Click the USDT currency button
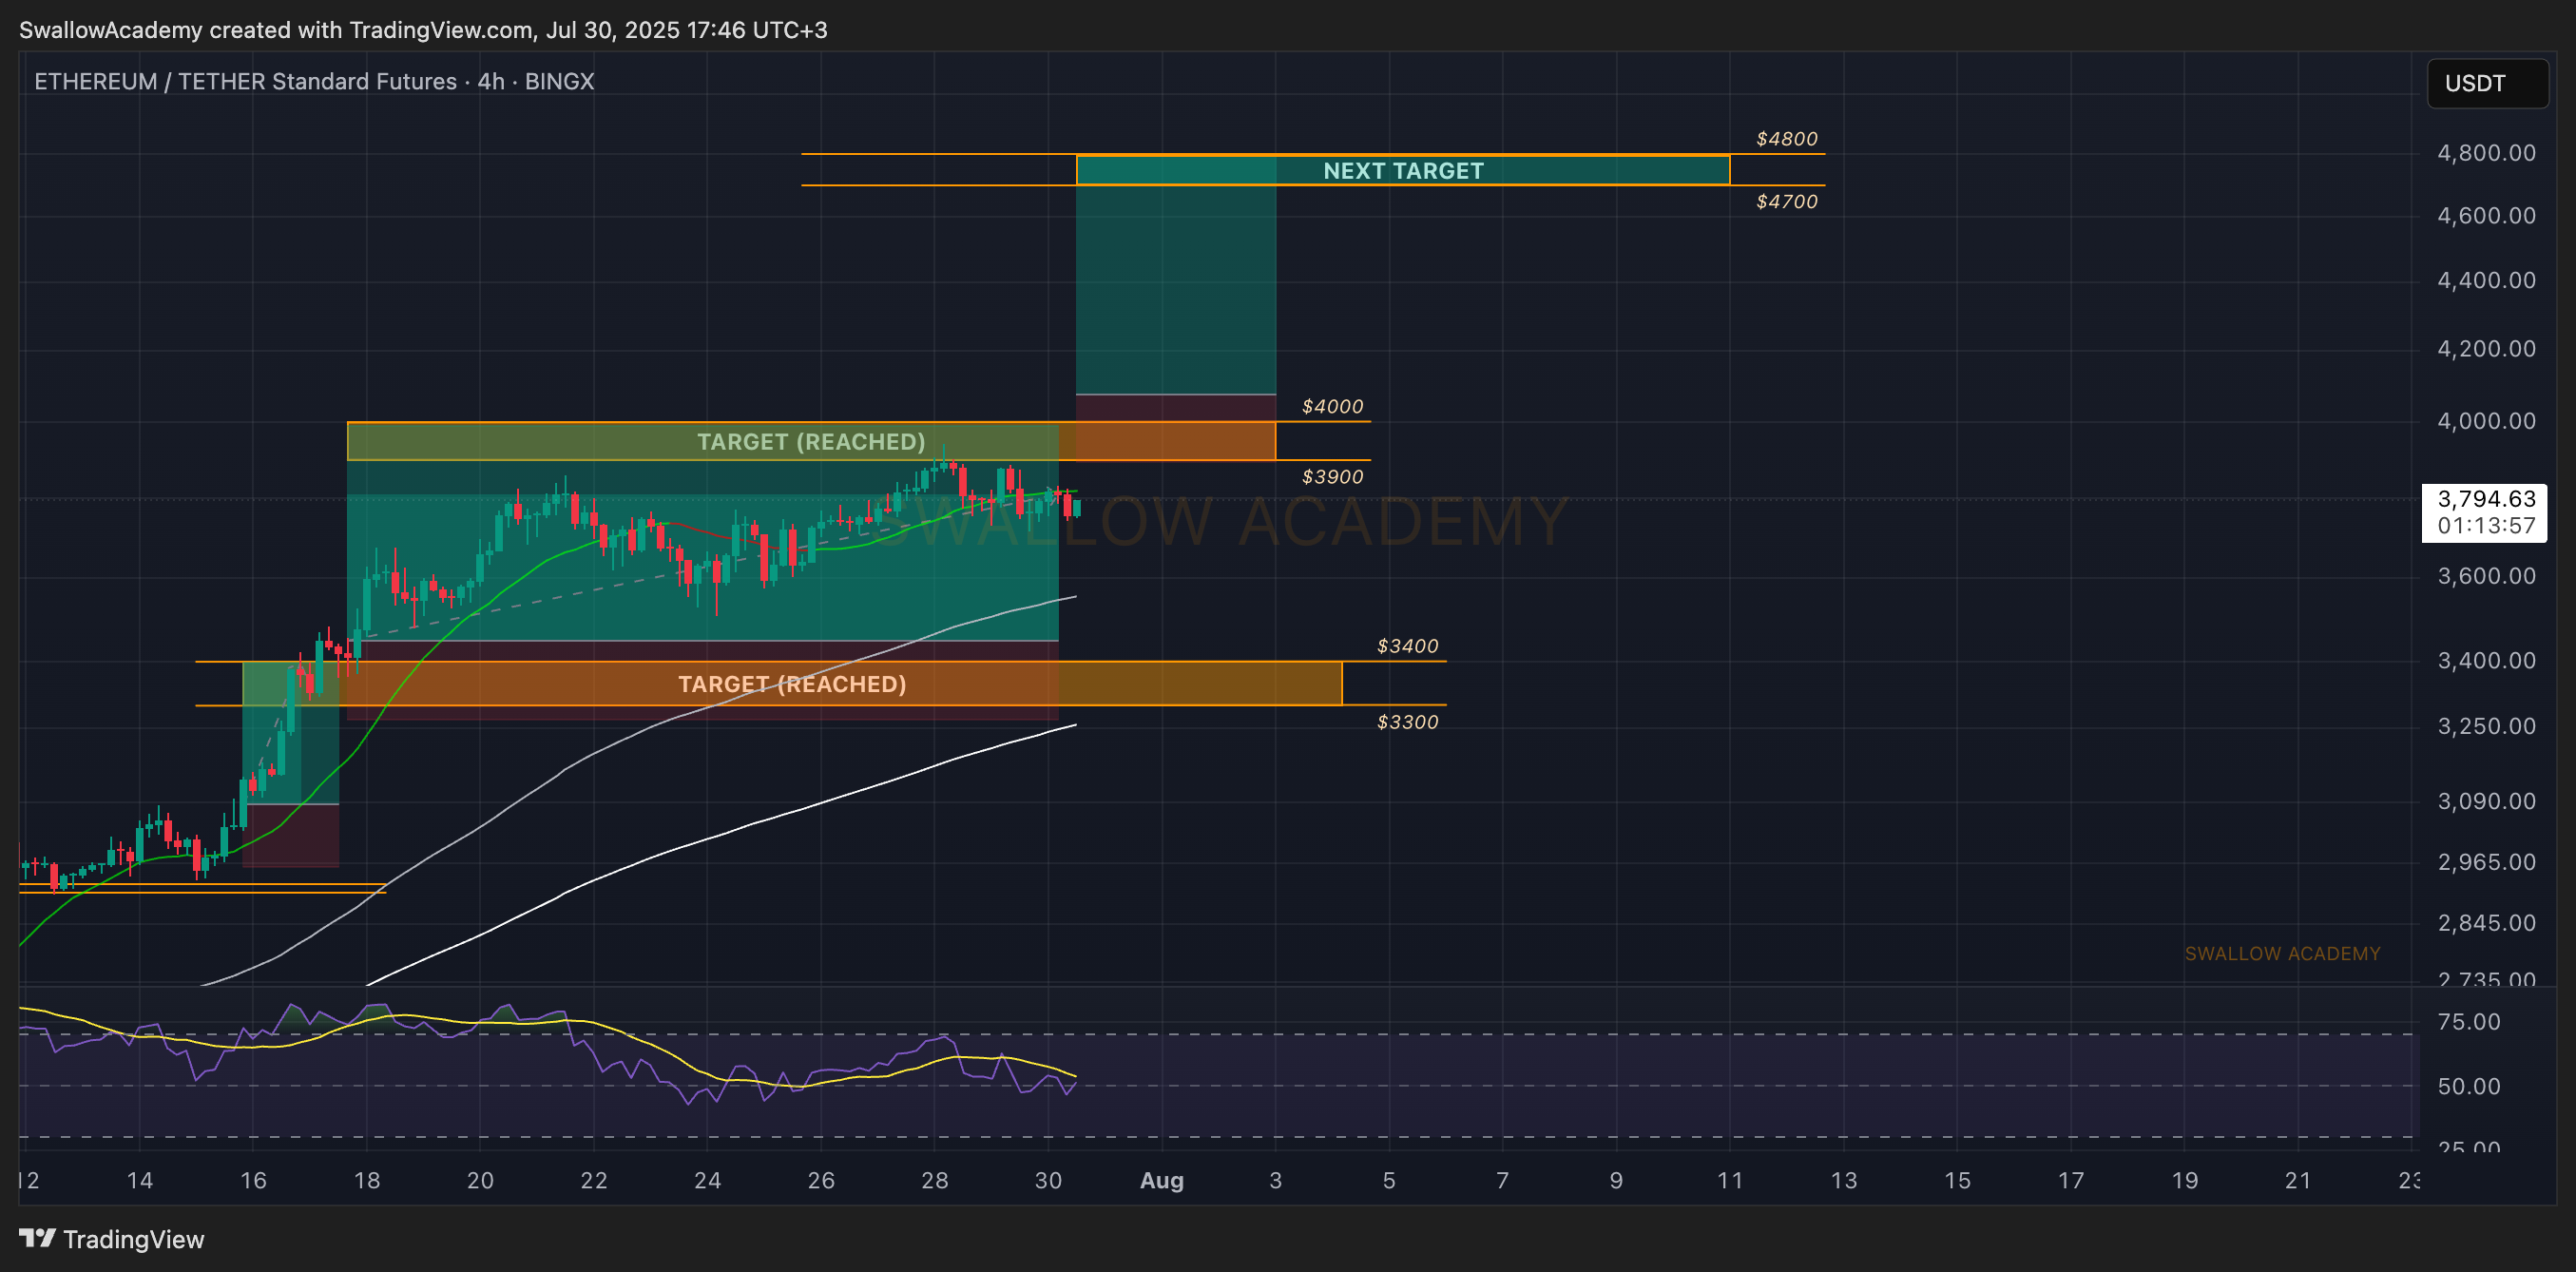 pos(2487,83)
